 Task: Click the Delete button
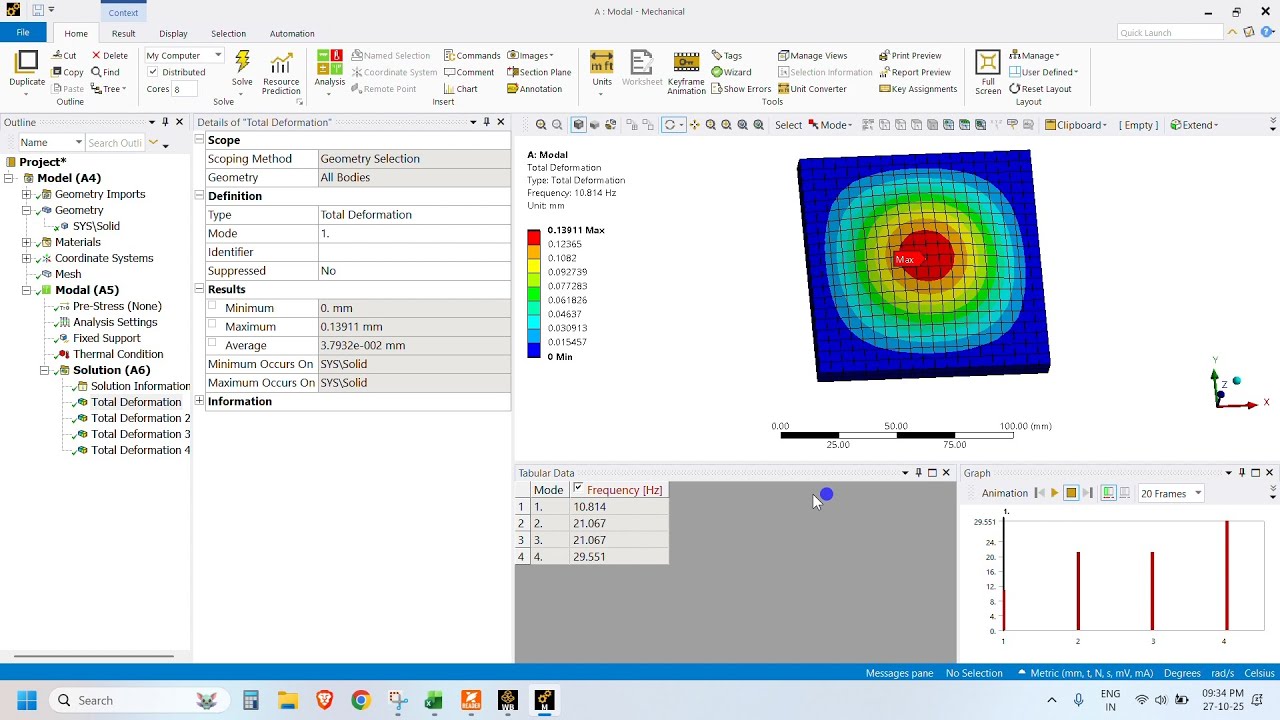[x=110, y=56]
